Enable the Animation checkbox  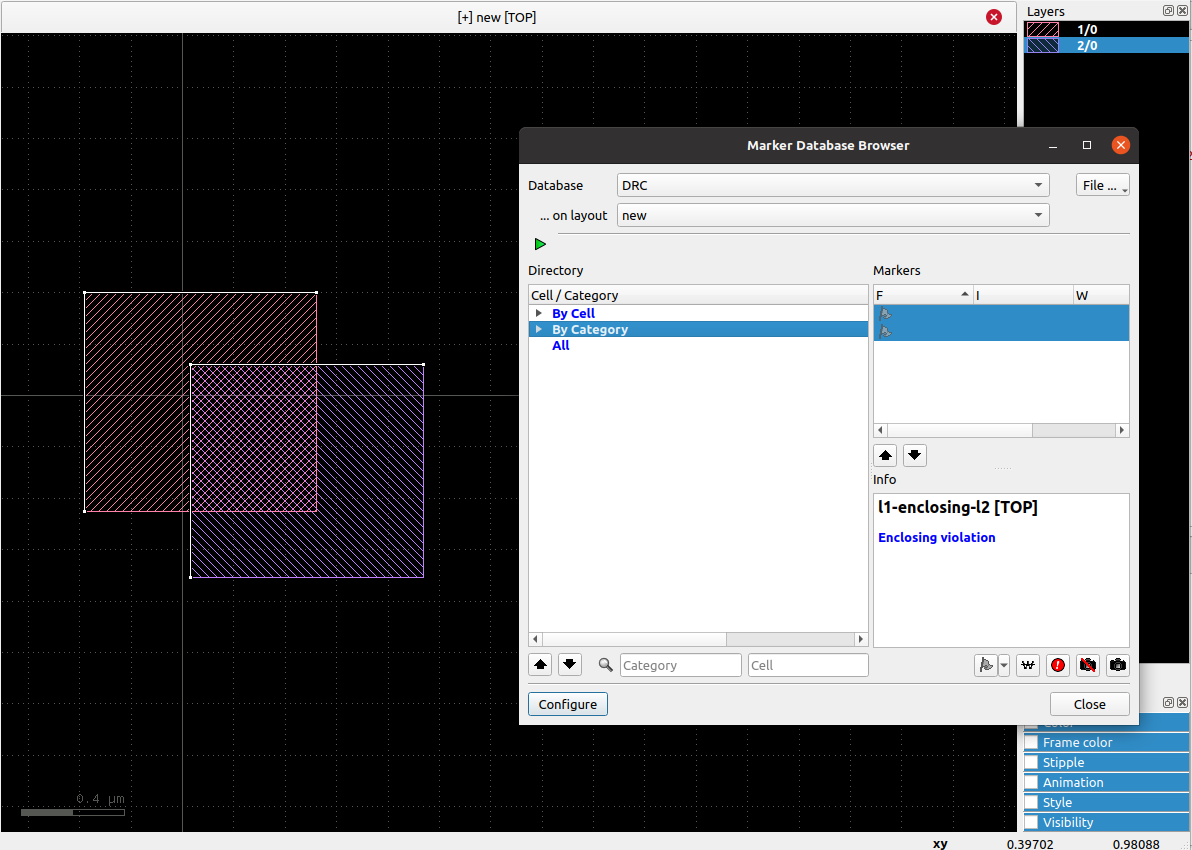[x=1031, y=782]
